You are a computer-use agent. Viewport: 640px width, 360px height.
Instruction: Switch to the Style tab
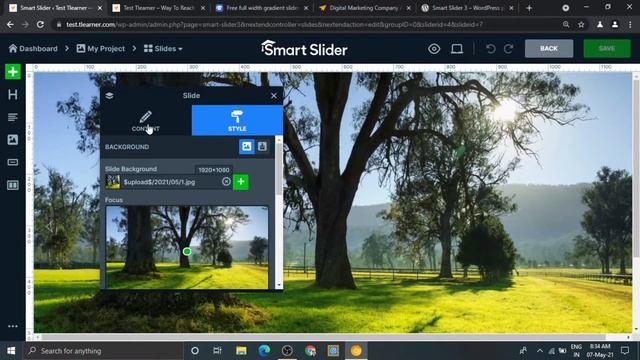point(237,120)
